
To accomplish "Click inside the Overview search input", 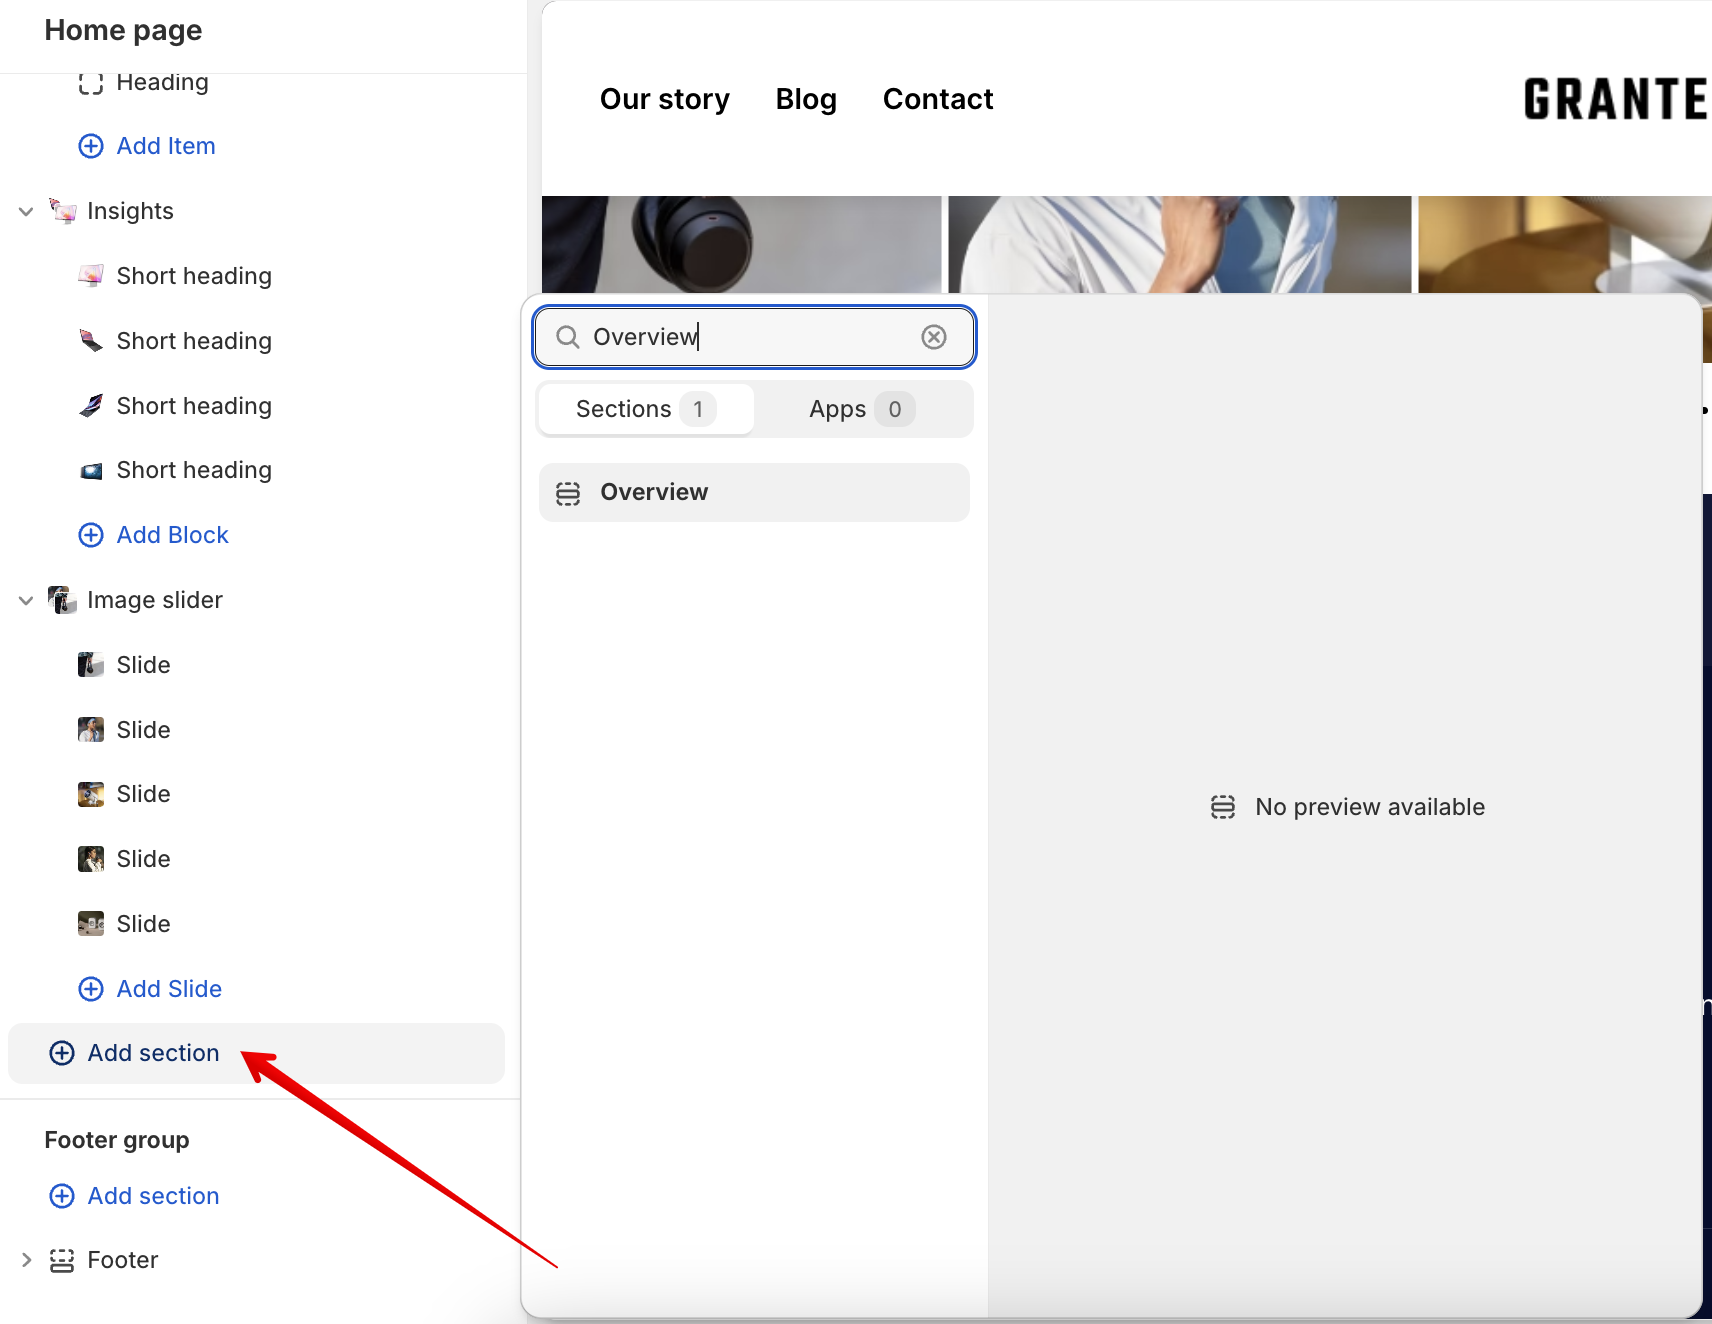I will 750,337.
